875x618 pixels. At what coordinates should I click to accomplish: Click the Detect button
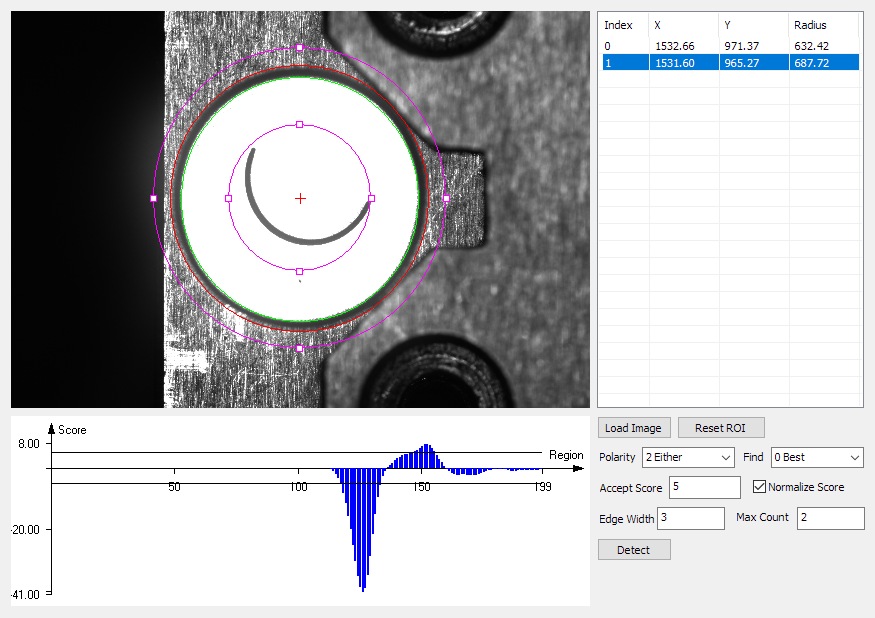click(634, 550)
